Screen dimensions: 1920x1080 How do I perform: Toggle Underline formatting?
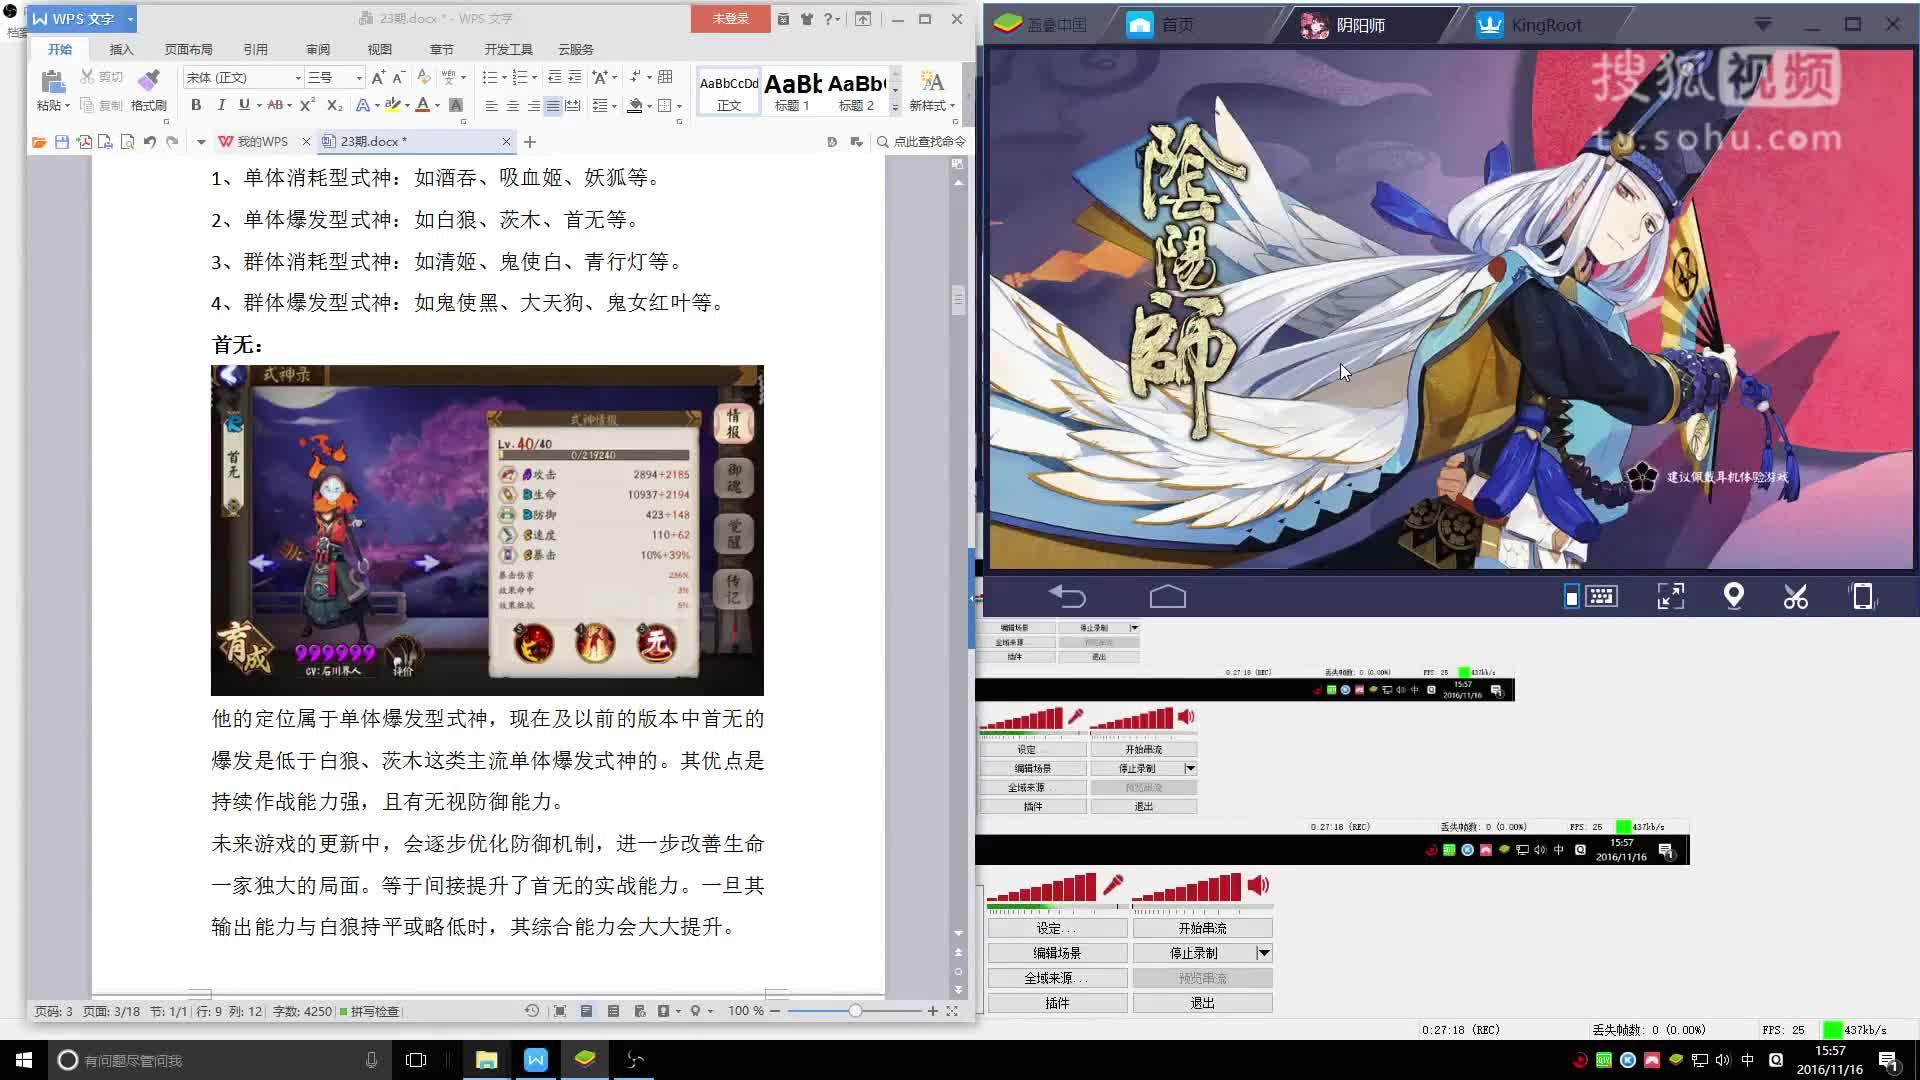pyautogui.click(x=243, y=105)
